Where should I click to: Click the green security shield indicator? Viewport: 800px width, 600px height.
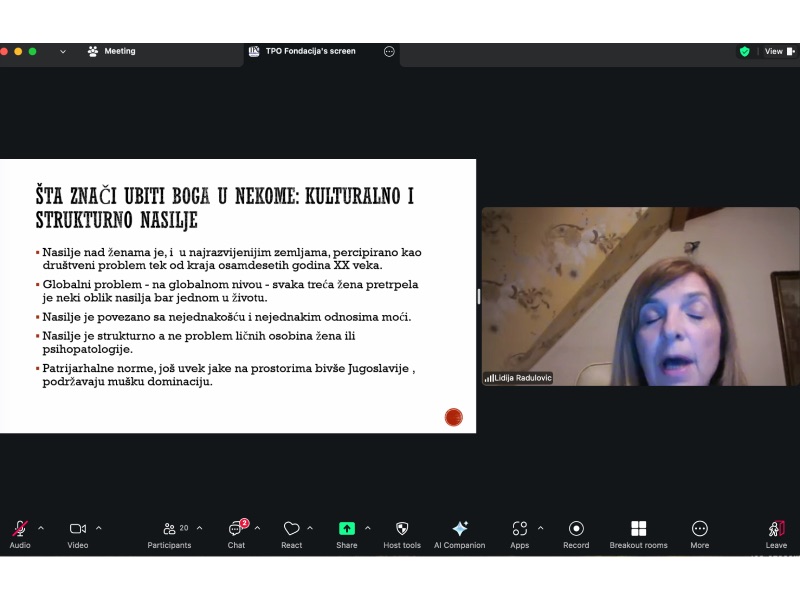746,50
